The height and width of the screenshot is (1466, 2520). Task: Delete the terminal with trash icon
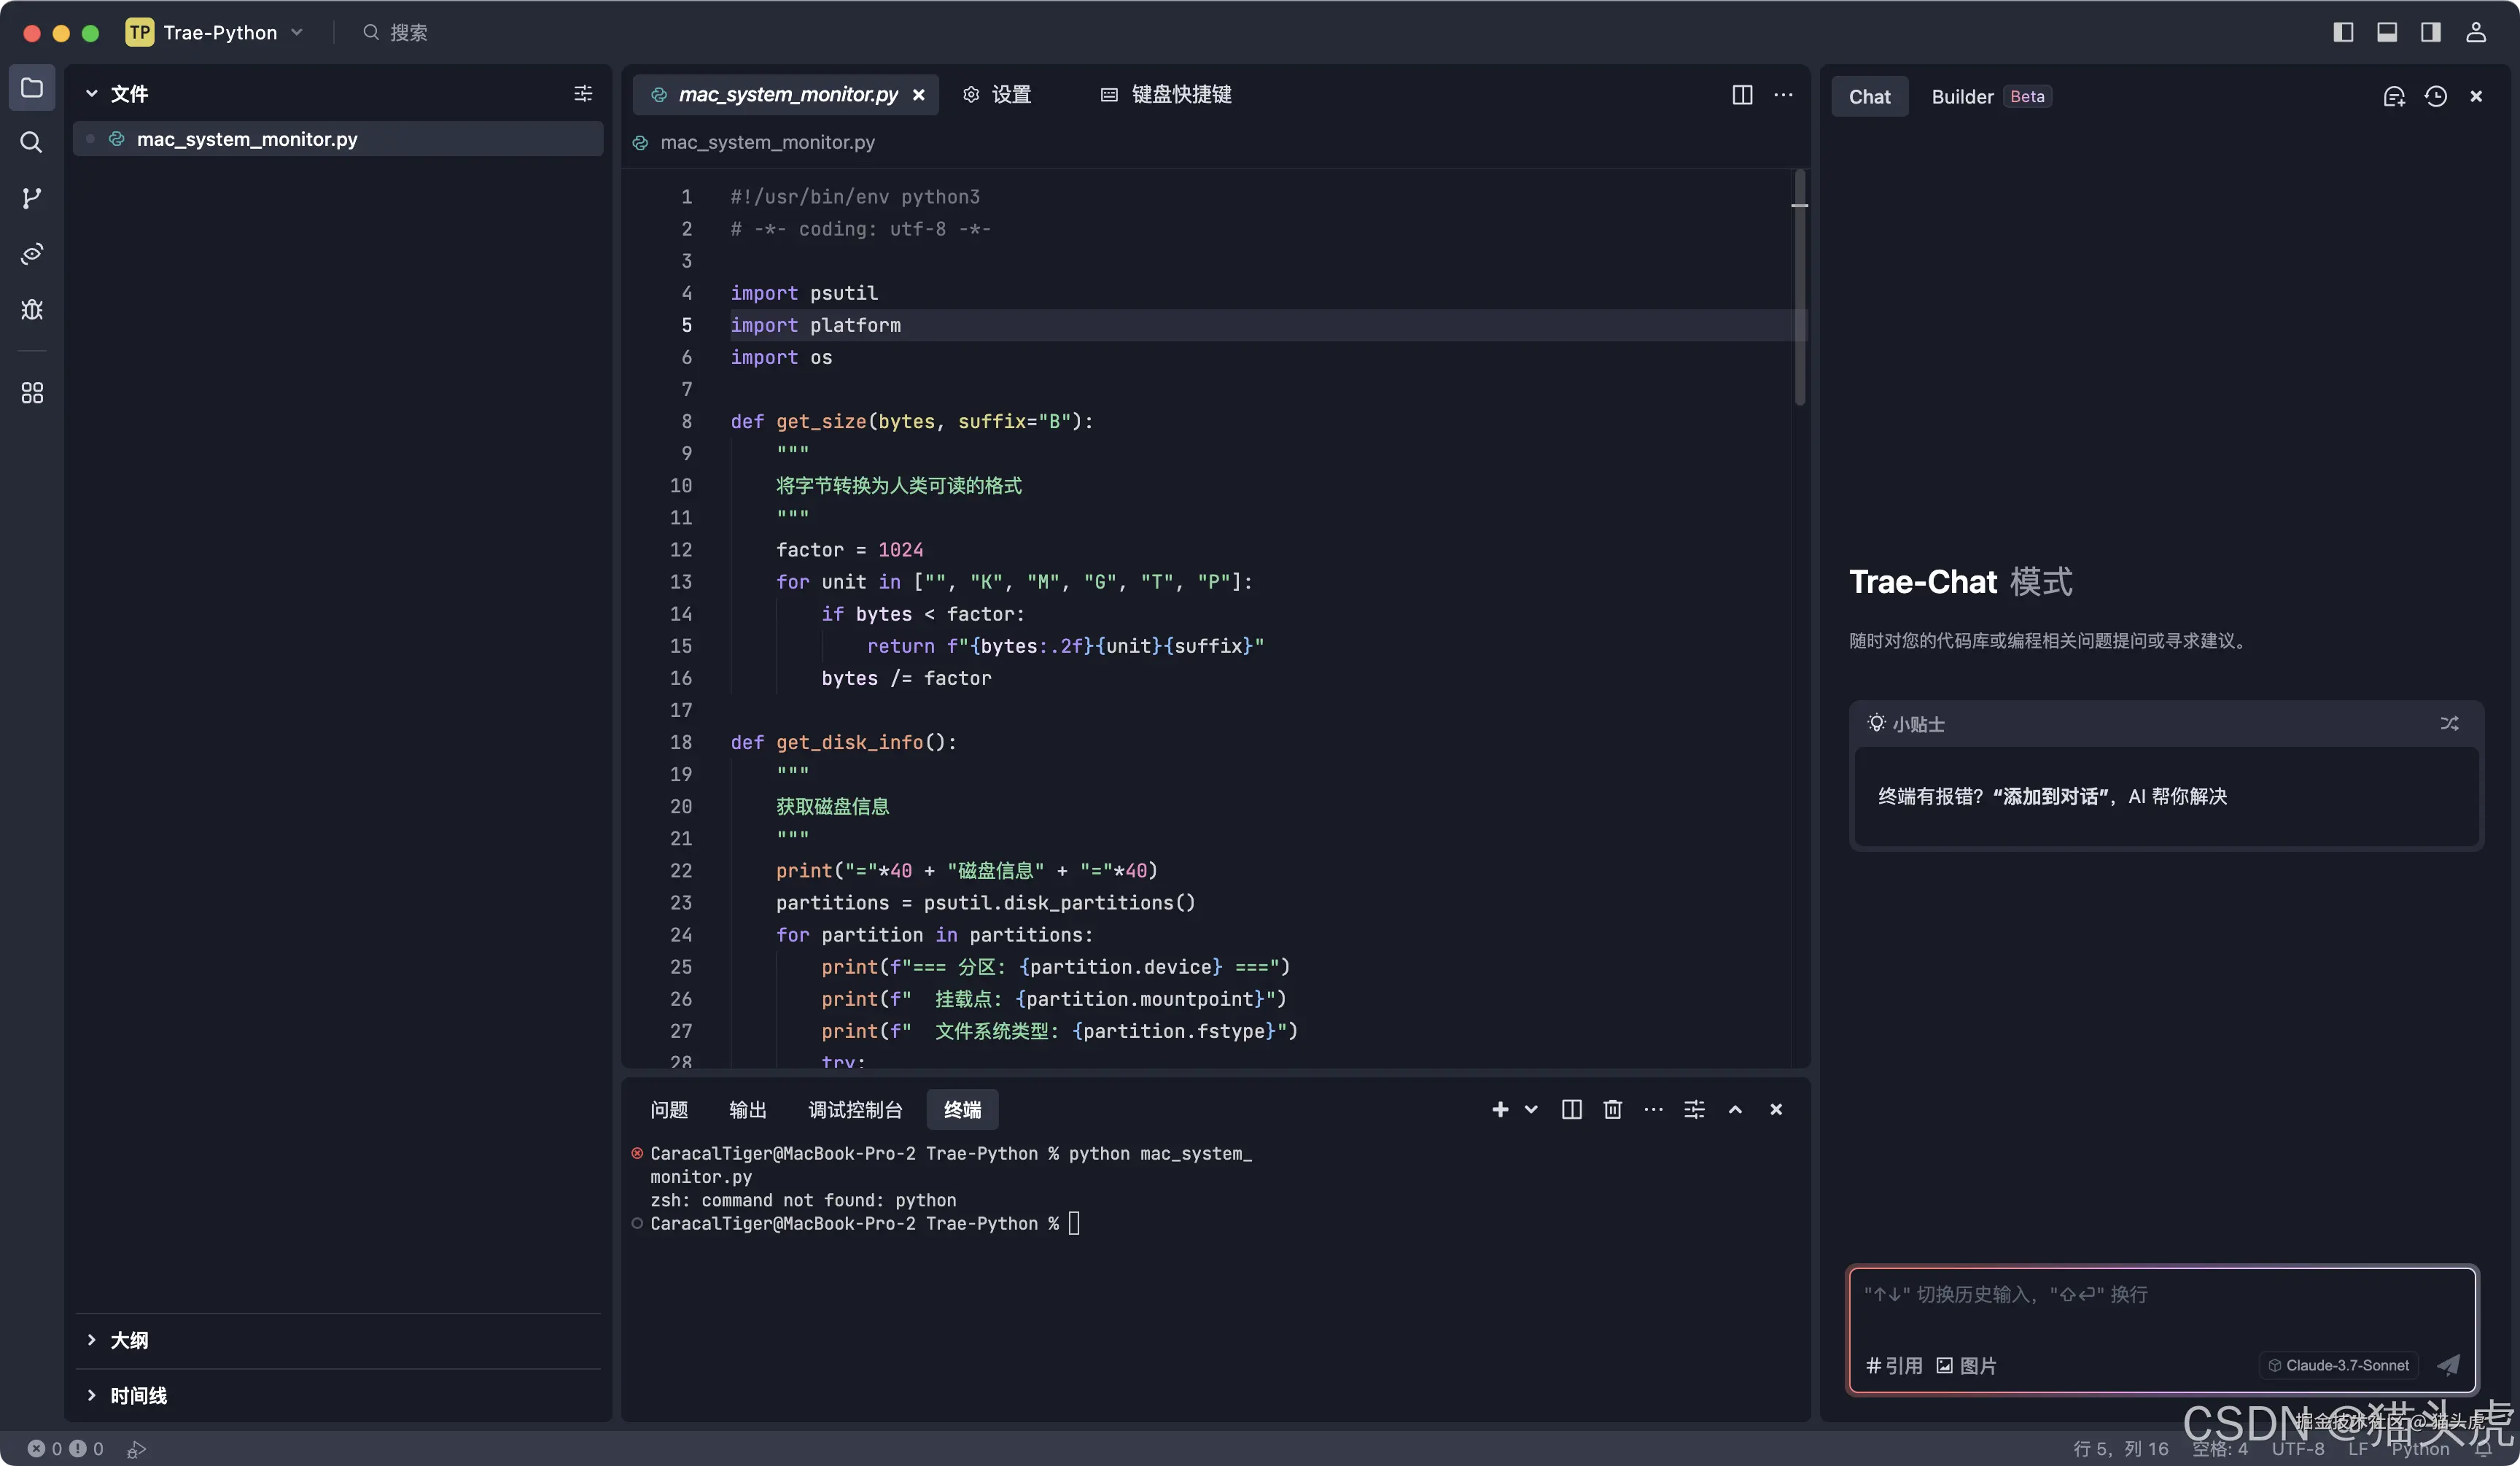[1612, 1110]
